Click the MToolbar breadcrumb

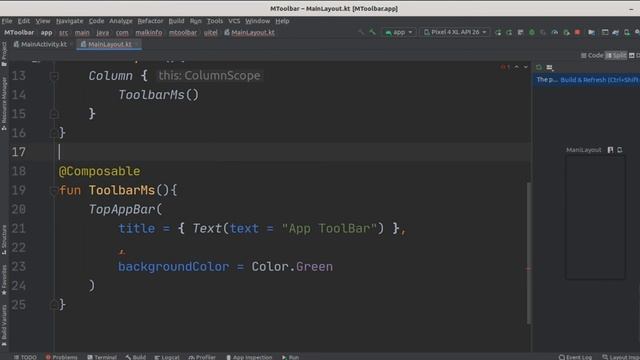click(19, 33)
